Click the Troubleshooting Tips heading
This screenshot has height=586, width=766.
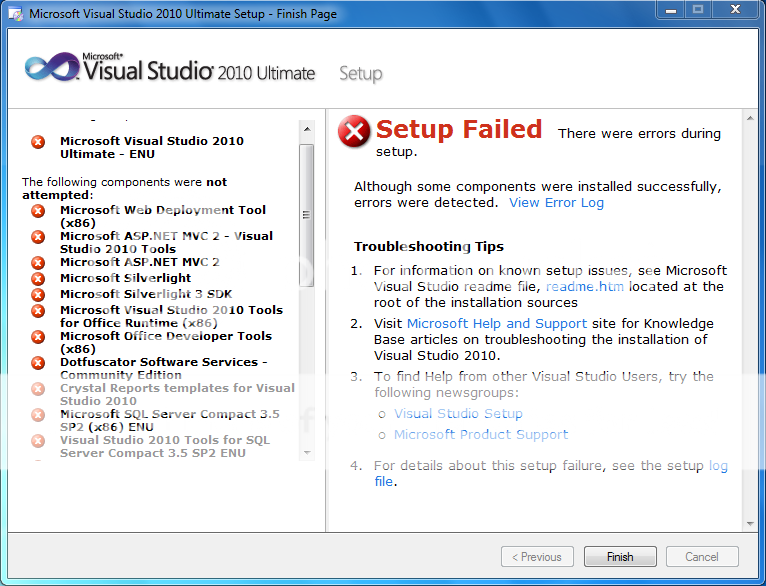429,247
